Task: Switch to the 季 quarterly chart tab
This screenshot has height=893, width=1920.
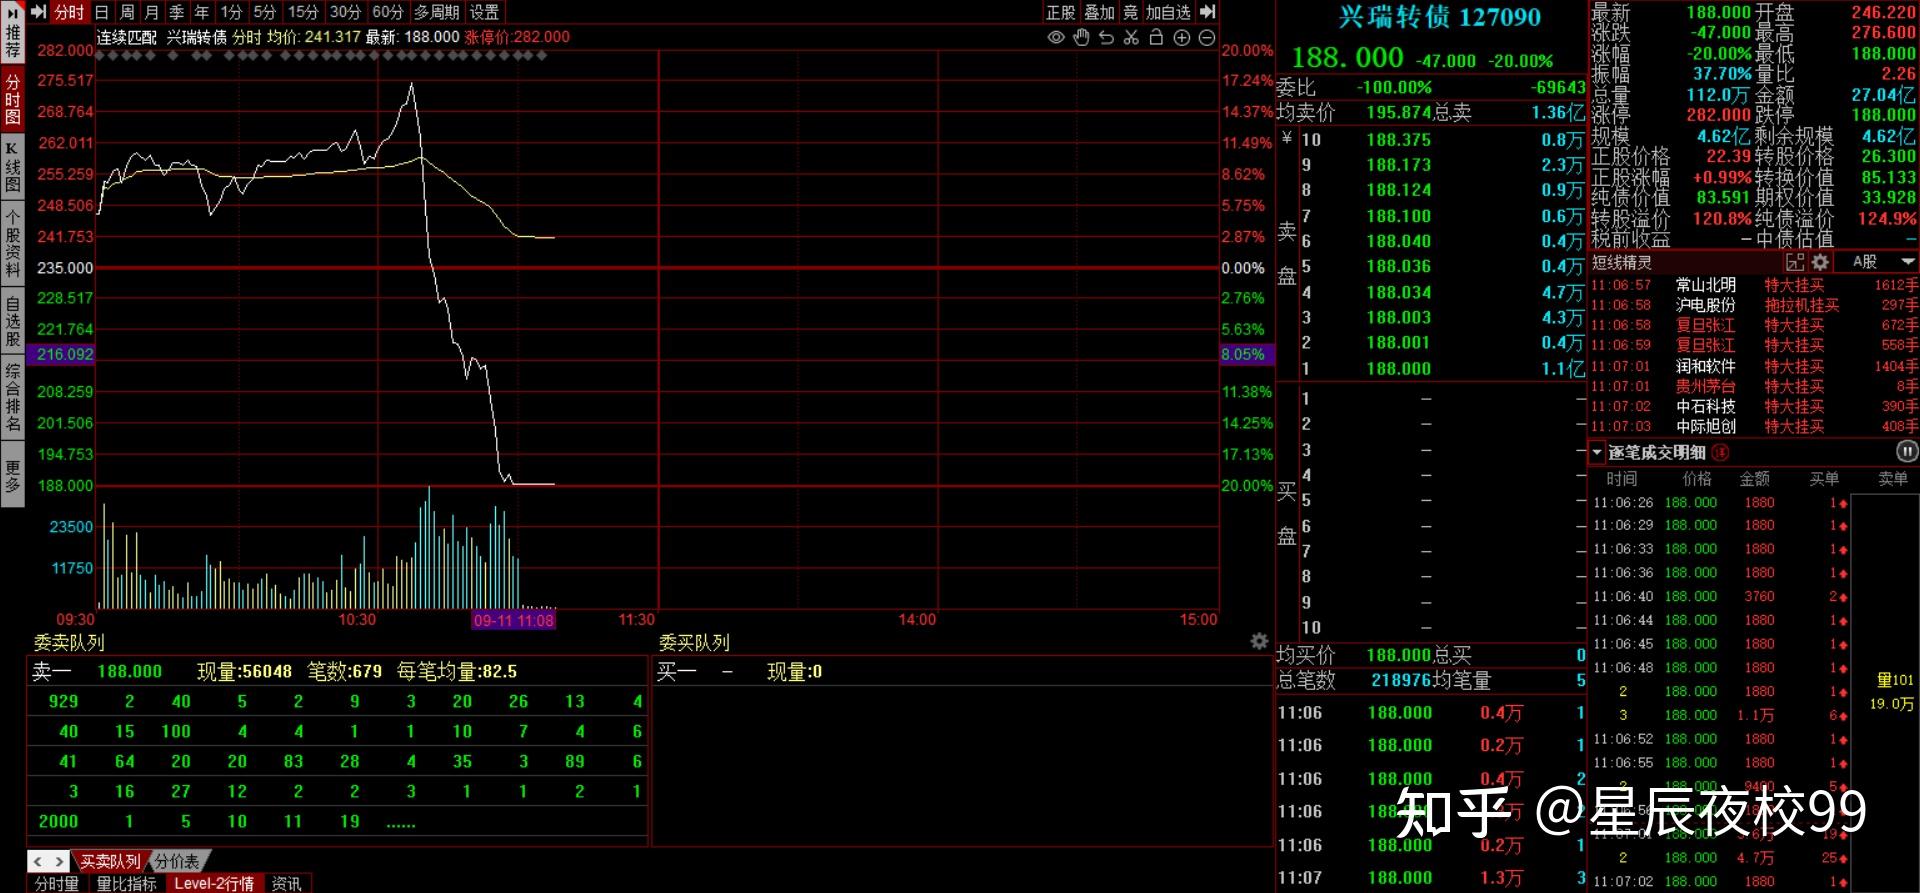Action: [x=177, y=12]
